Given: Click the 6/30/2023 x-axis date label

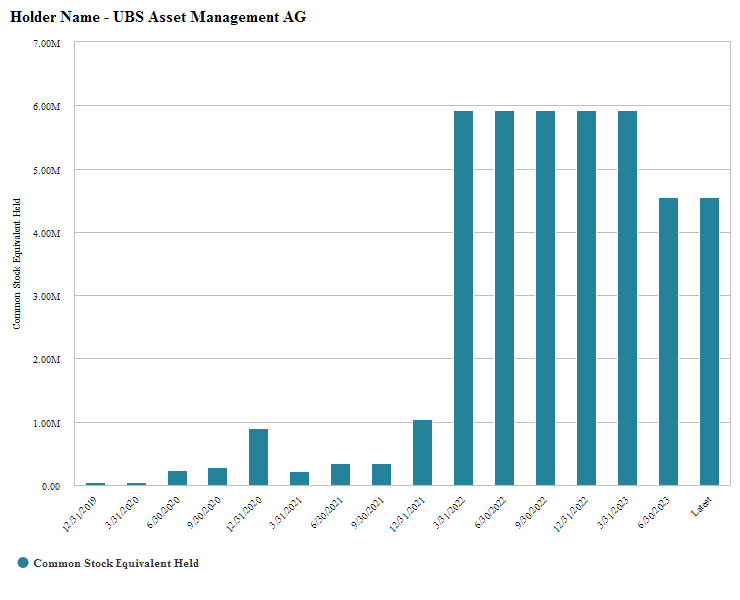Looking at the screenshot, I should (x=654, y=513).
